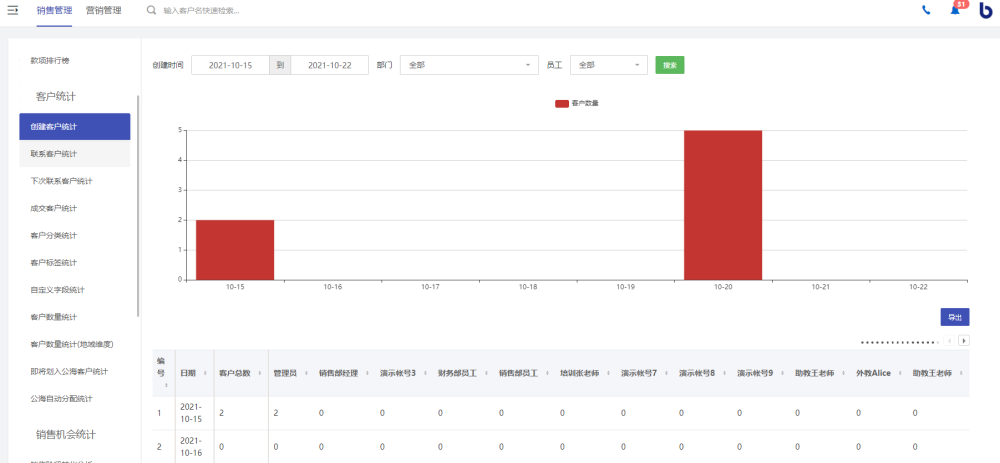Image resolution: width=1000 pixels, height=463 pixels.
Task: Open 联系客户统计 in the sidebar
Action: [54, 154]
